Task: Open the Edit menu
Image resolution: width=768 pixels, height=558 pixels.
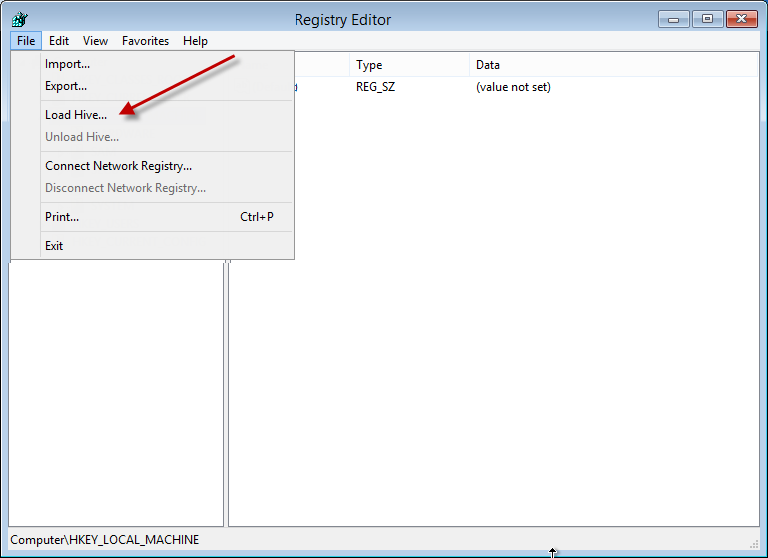Action: click(59, 41)
